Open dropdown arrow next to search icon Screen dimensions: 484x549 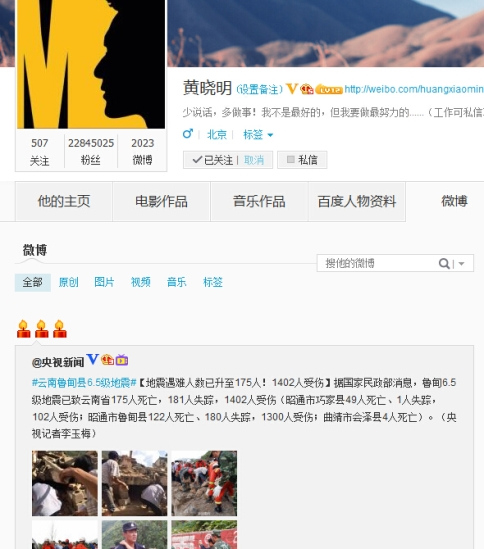point(462,264)
